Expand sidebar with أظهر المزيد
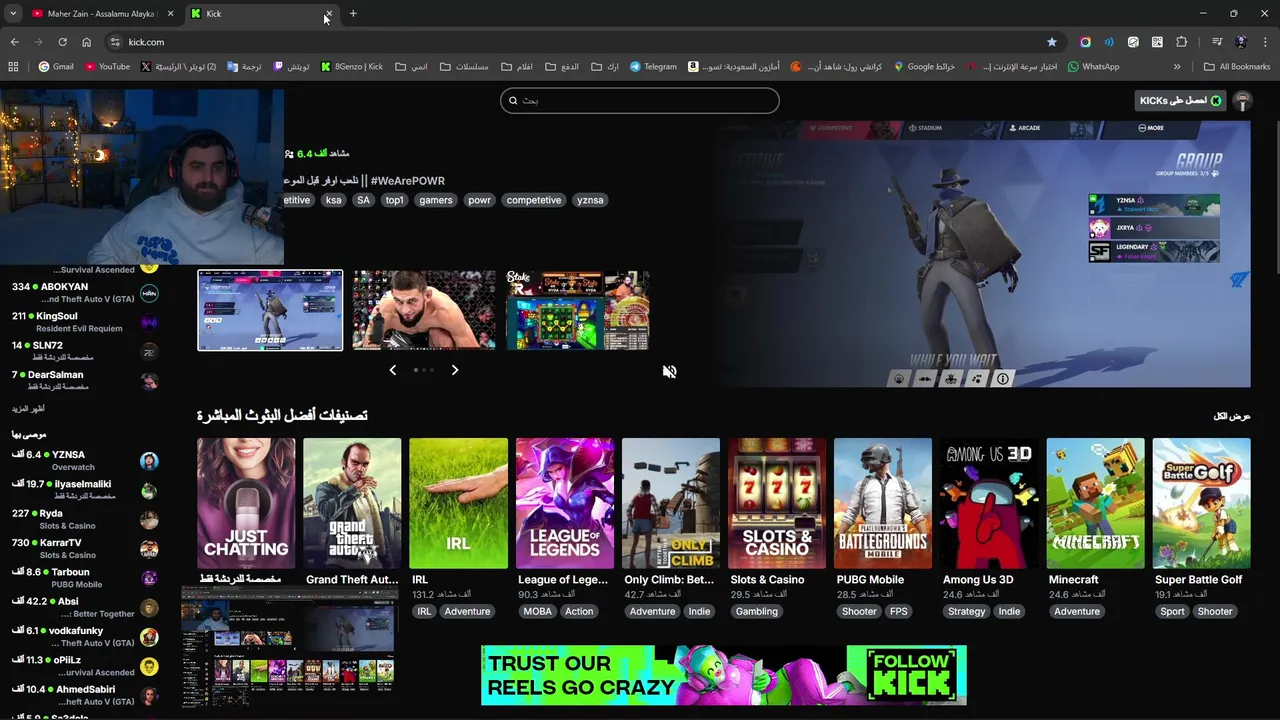The height and width of the screenshot is (720, 1280). (x=28, y=408)
